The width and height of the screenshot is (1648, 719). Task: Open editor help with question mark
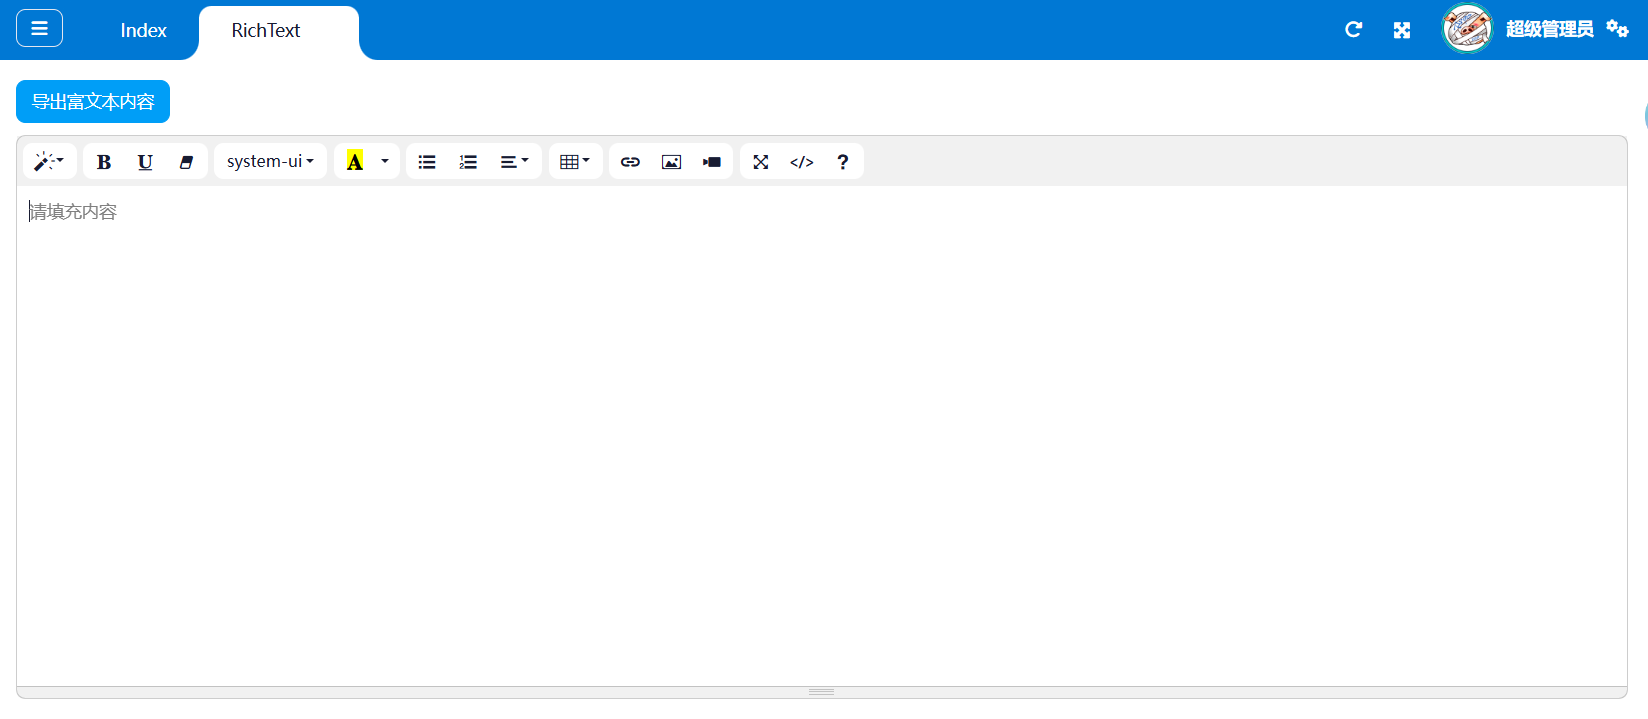tap(843, 161)
